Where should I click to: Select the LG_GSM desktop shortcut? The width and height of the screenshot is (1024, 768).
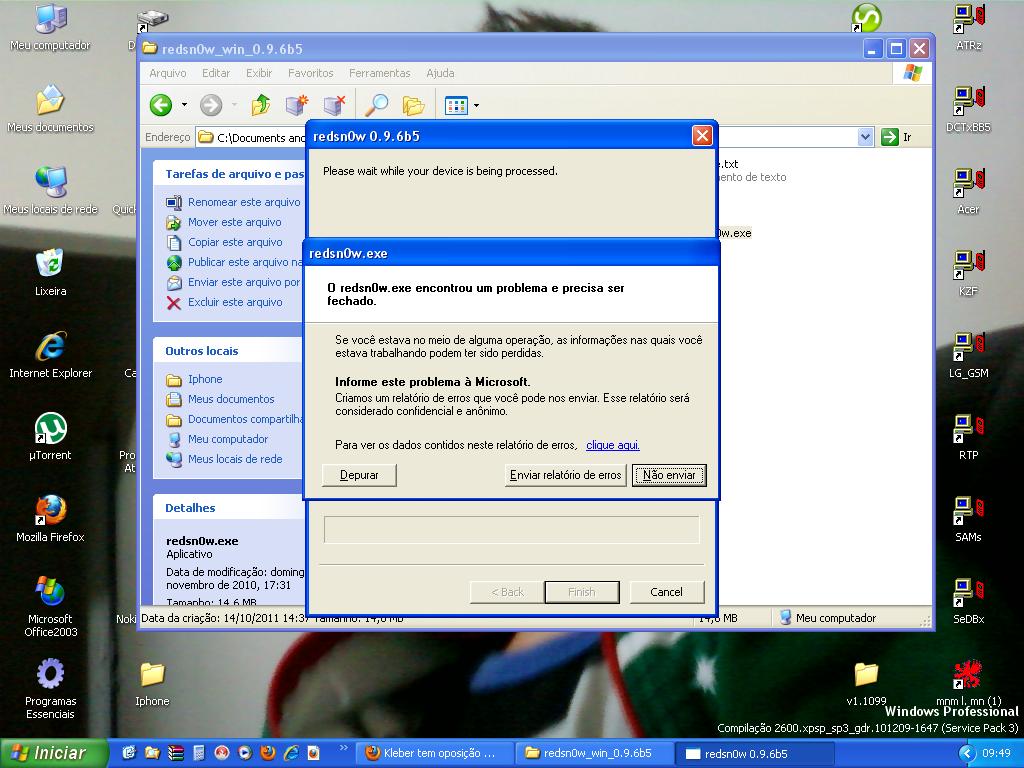(968, 355)
